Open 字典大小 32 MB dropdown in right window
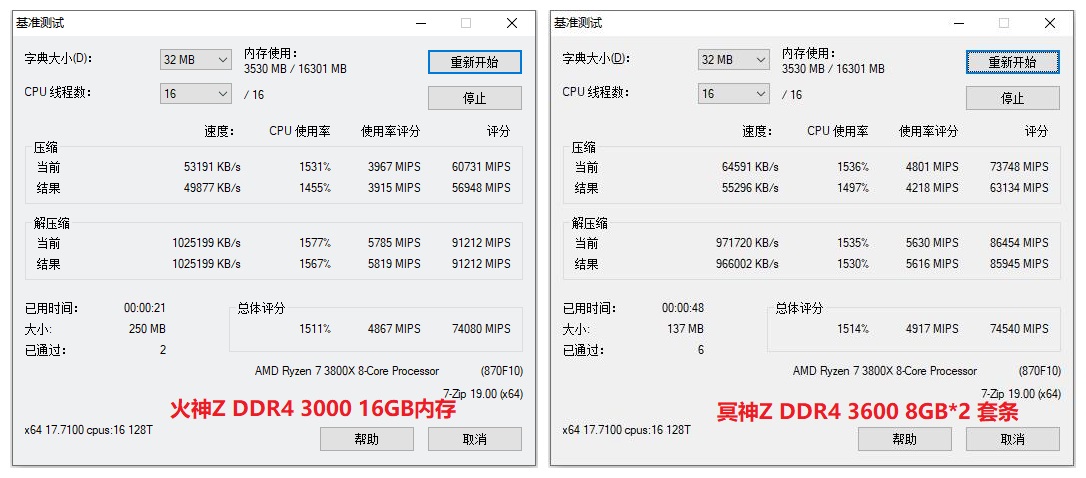1086x478 pixels. [733, 60]
